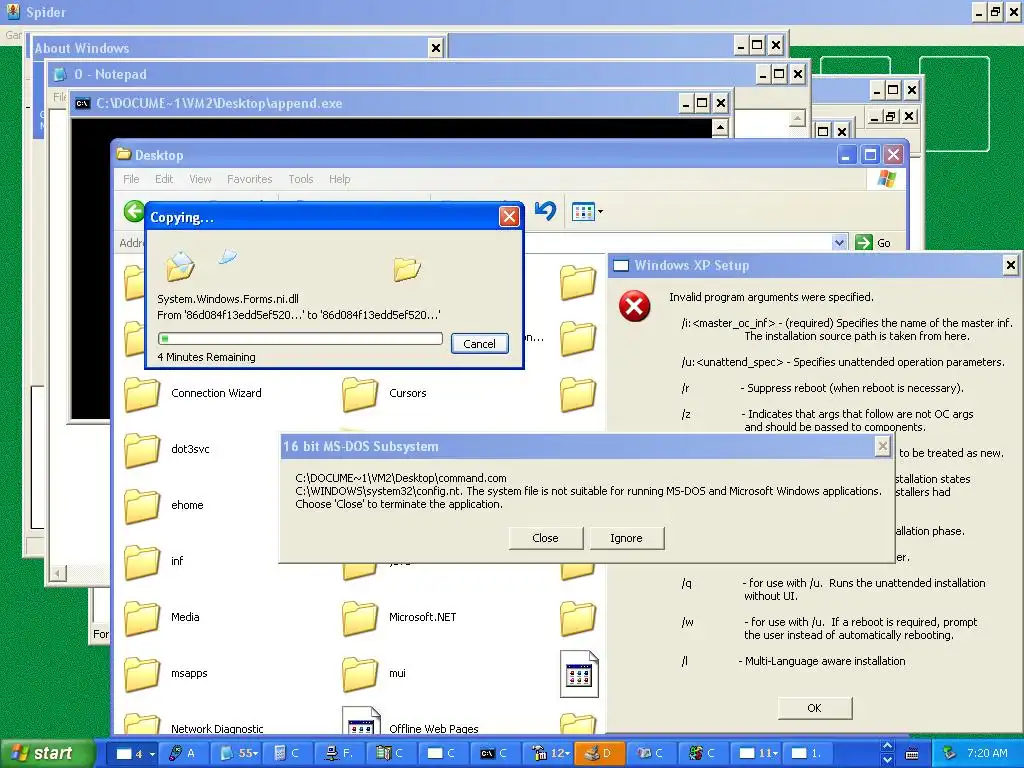1024x768 pixels.
Task: Open the Edit menu in Desktop window
Action: coord(164,179)
